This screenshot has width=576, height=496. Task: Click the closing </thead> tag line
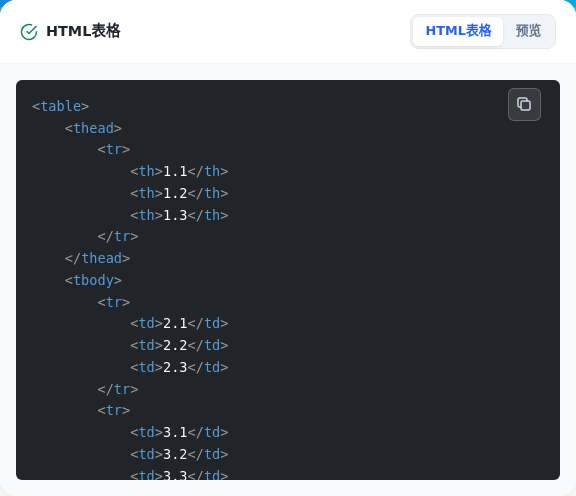coord(97,258)
